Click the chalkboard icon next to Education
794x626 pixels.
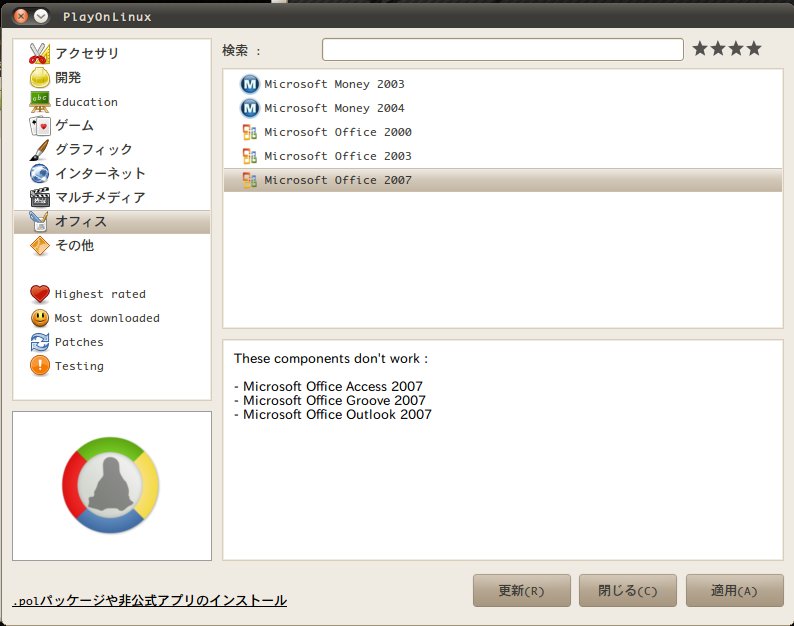point(39,102)
